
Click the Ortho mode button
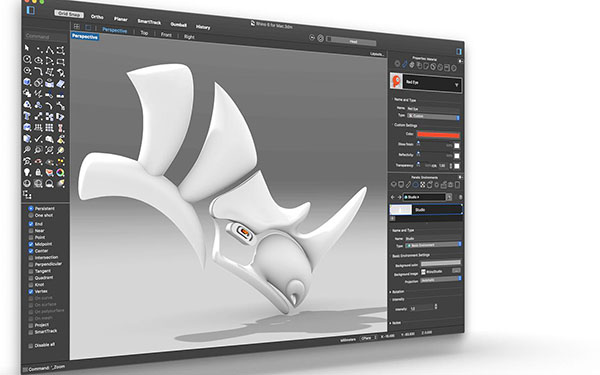tap(97, 17)
